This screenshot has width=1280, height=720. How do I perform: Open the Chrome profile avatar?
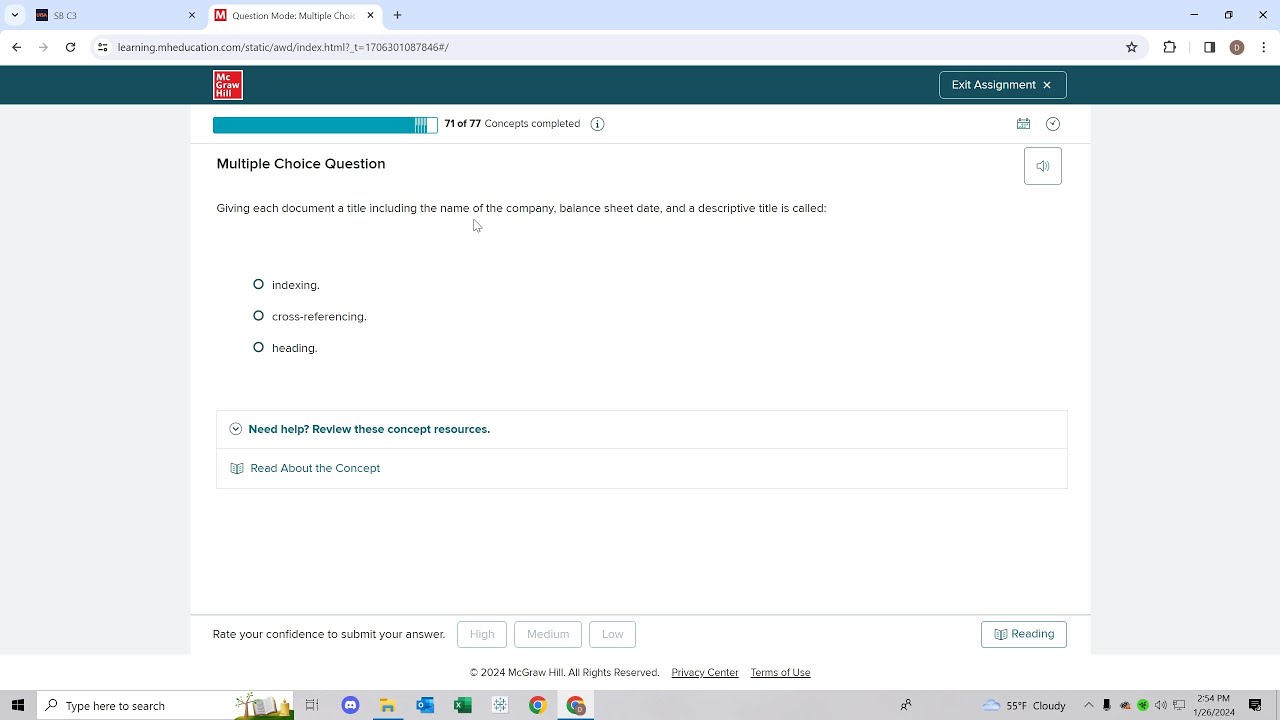(1237, 47)
